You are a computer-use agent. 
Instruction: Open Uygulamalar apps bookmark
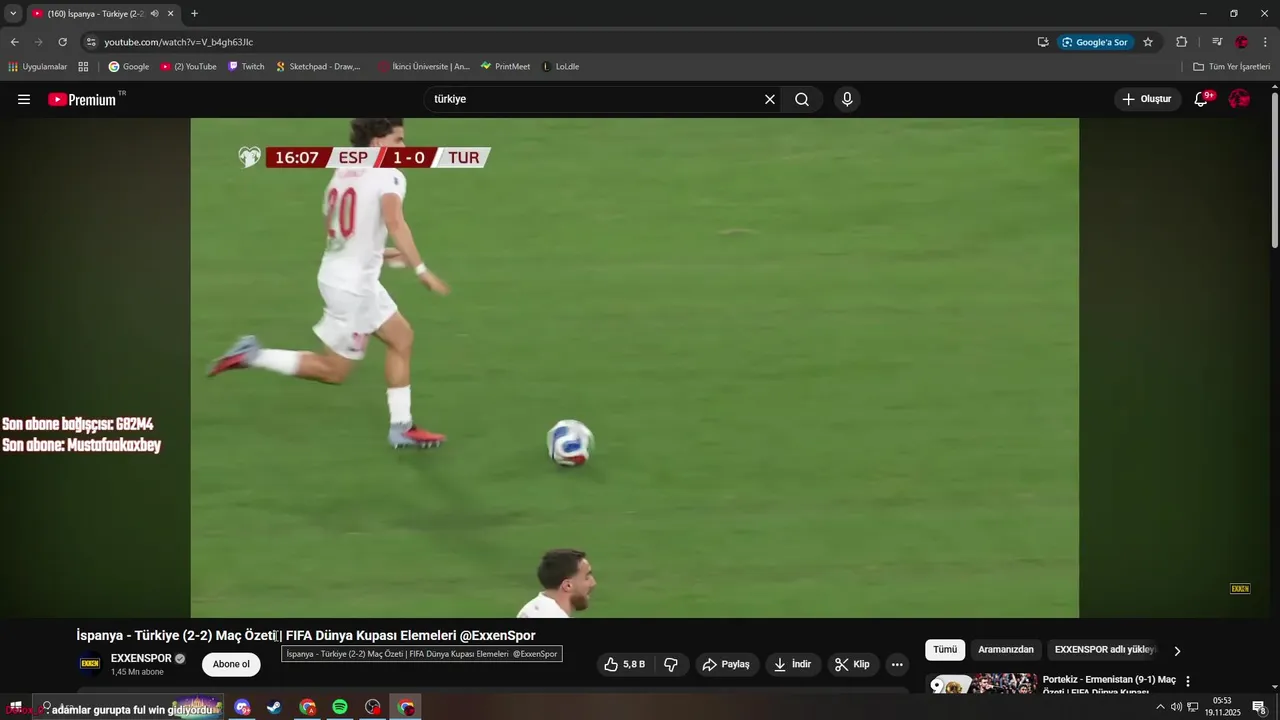38,66
